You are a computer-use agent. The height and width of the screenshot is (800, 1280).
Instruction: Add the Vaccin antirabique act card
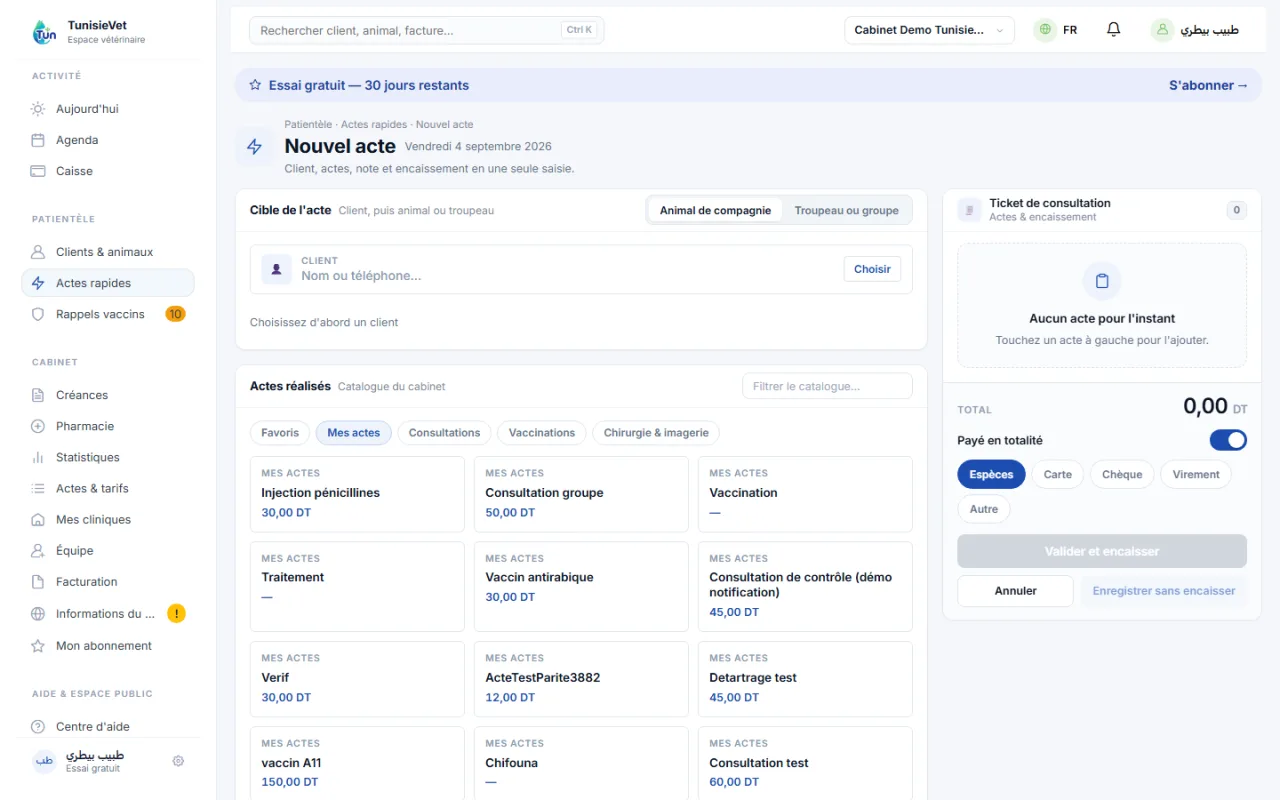(581, 587)
